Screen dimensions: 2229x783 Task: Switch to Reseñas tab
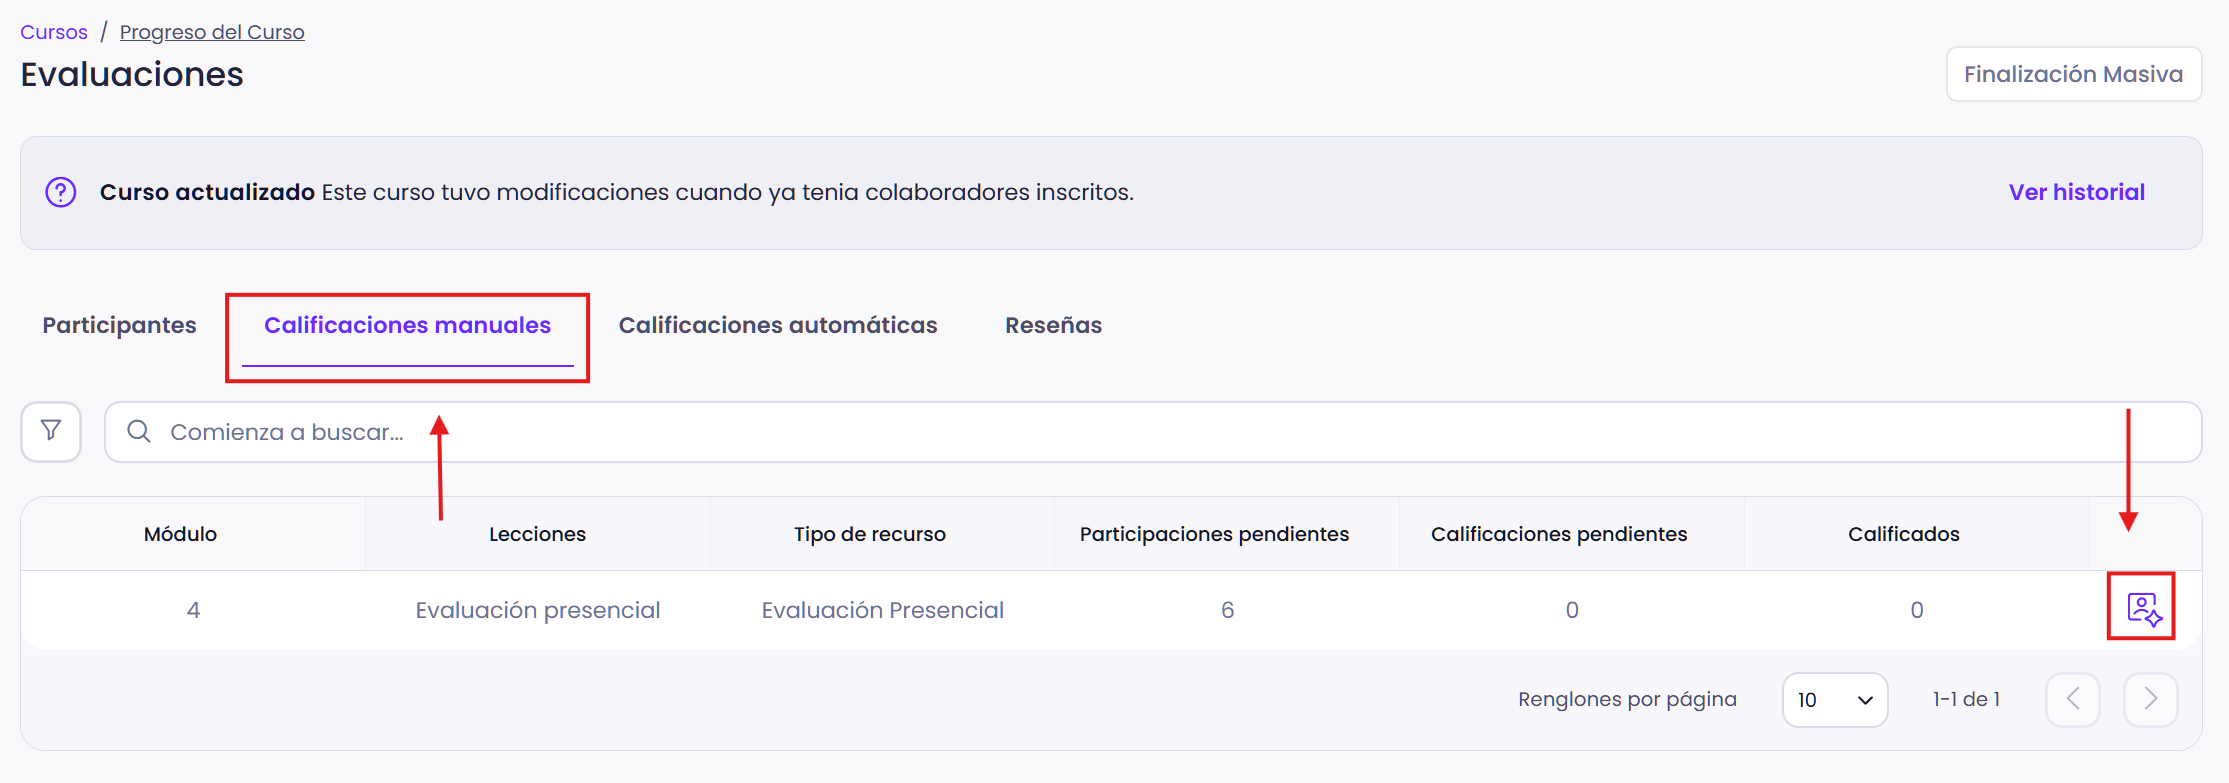(x=1053, y=325)
